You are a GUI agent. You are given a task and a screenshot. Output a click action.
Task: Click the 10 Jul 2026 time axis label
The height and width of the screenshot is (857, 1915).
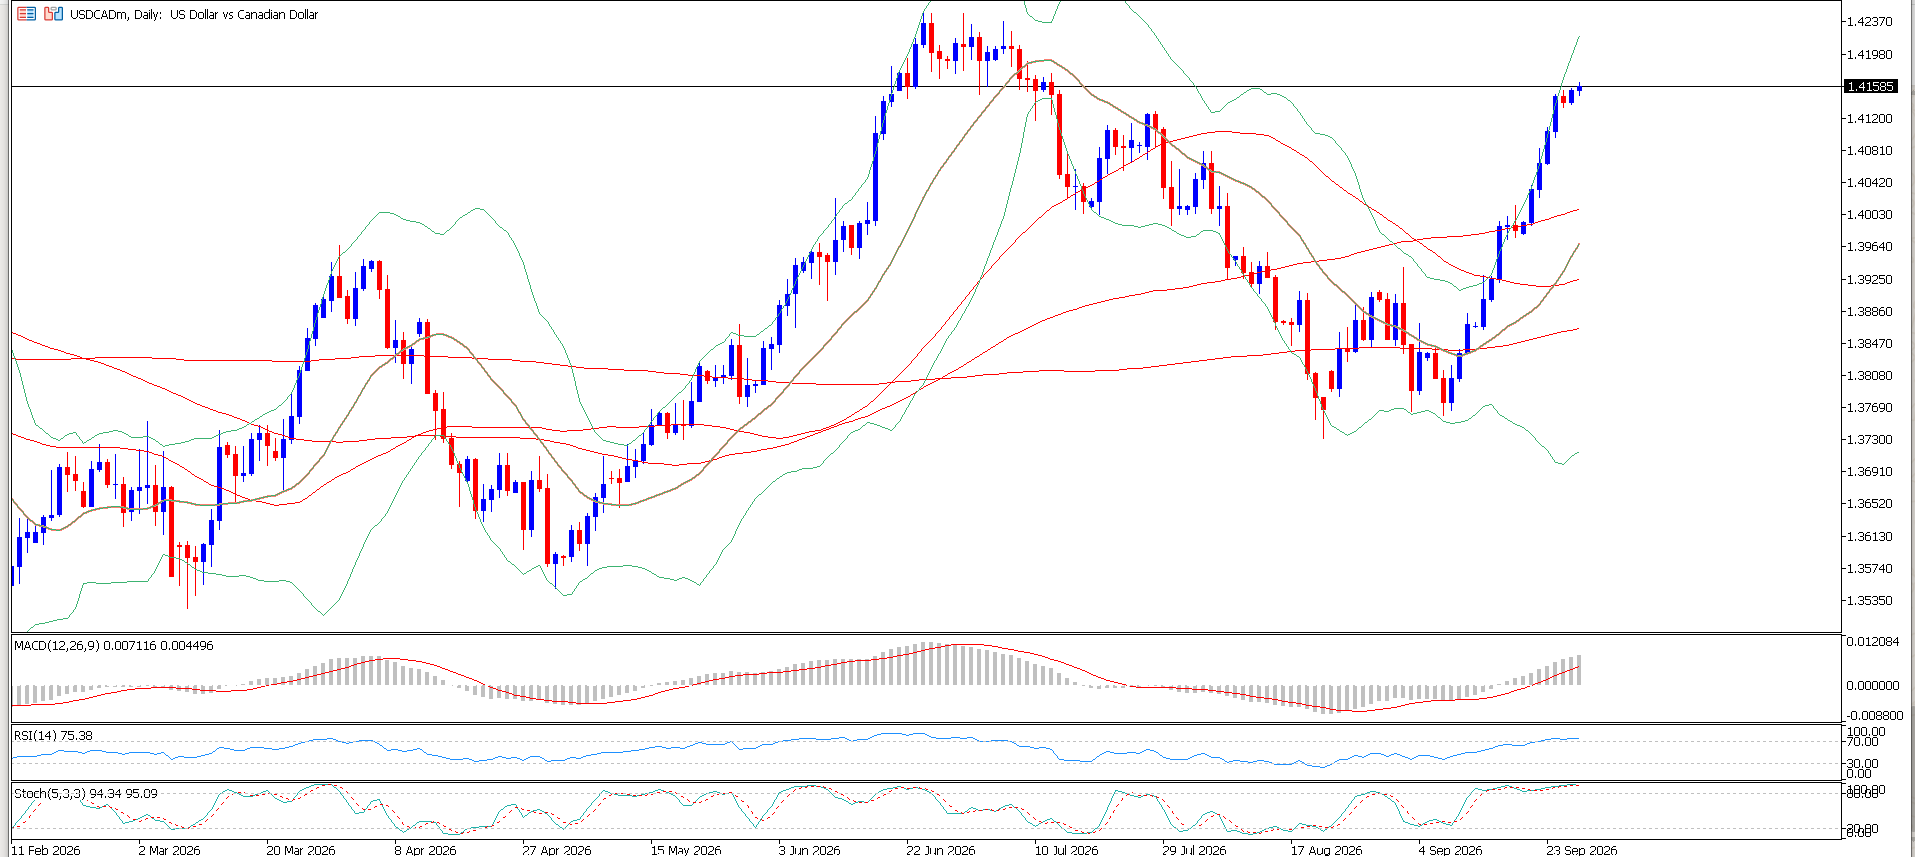coord(1066,850)
